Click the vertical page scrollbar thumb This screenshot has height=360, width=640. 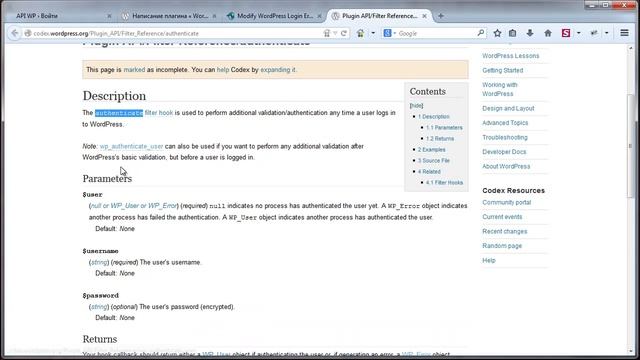pos(630,145)
